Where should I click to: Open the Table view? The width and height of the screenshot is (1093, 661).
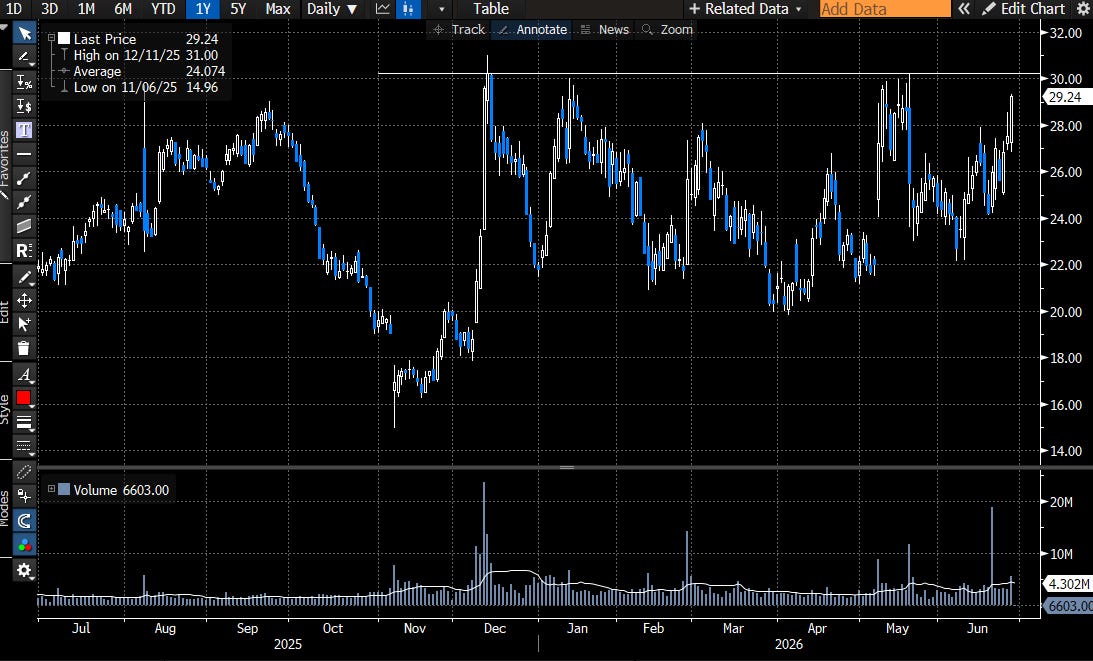point(491,9)
